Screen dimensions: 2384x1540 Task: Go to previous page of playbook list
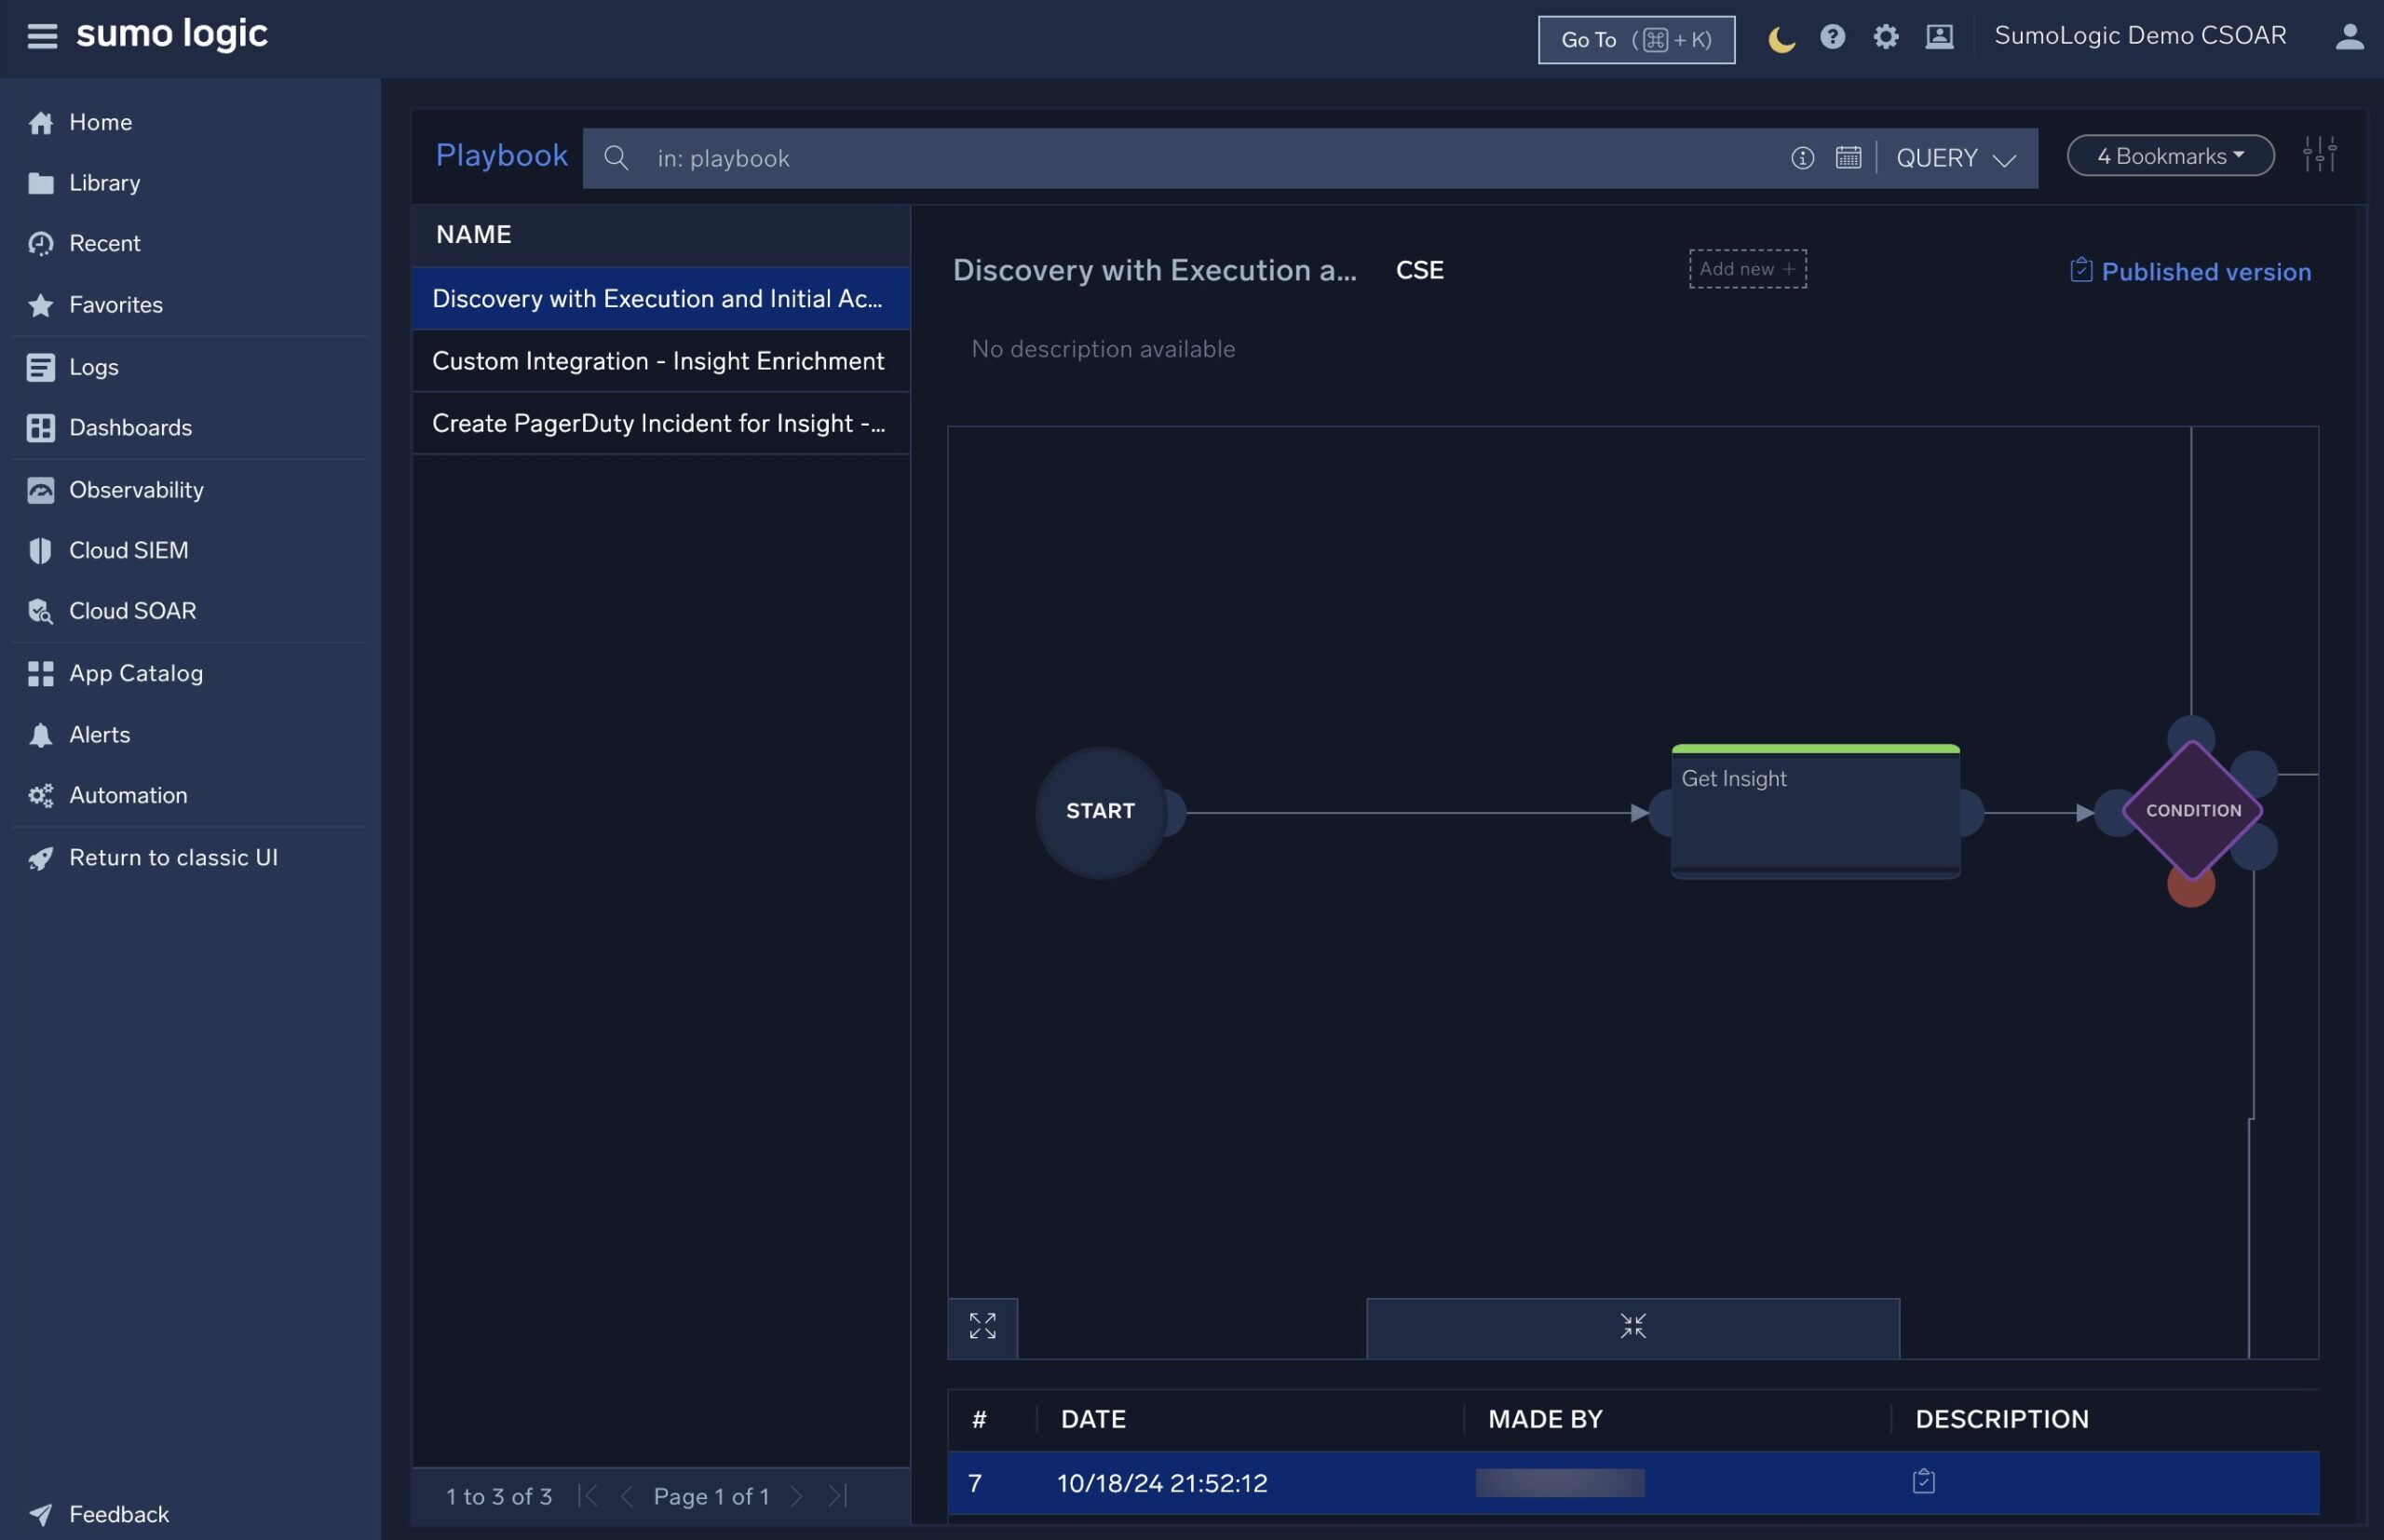tap(627, 1496)
